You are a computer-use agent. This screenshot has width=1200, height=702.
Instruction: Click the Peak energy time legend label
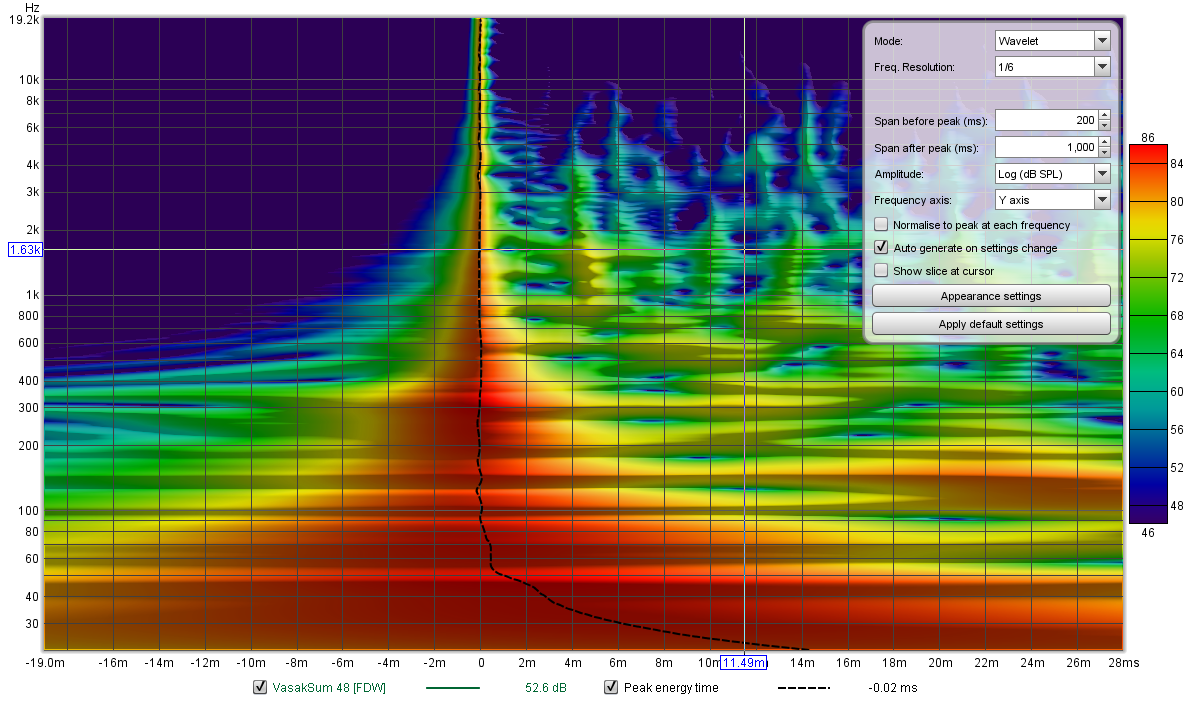[x=671, y=688]
